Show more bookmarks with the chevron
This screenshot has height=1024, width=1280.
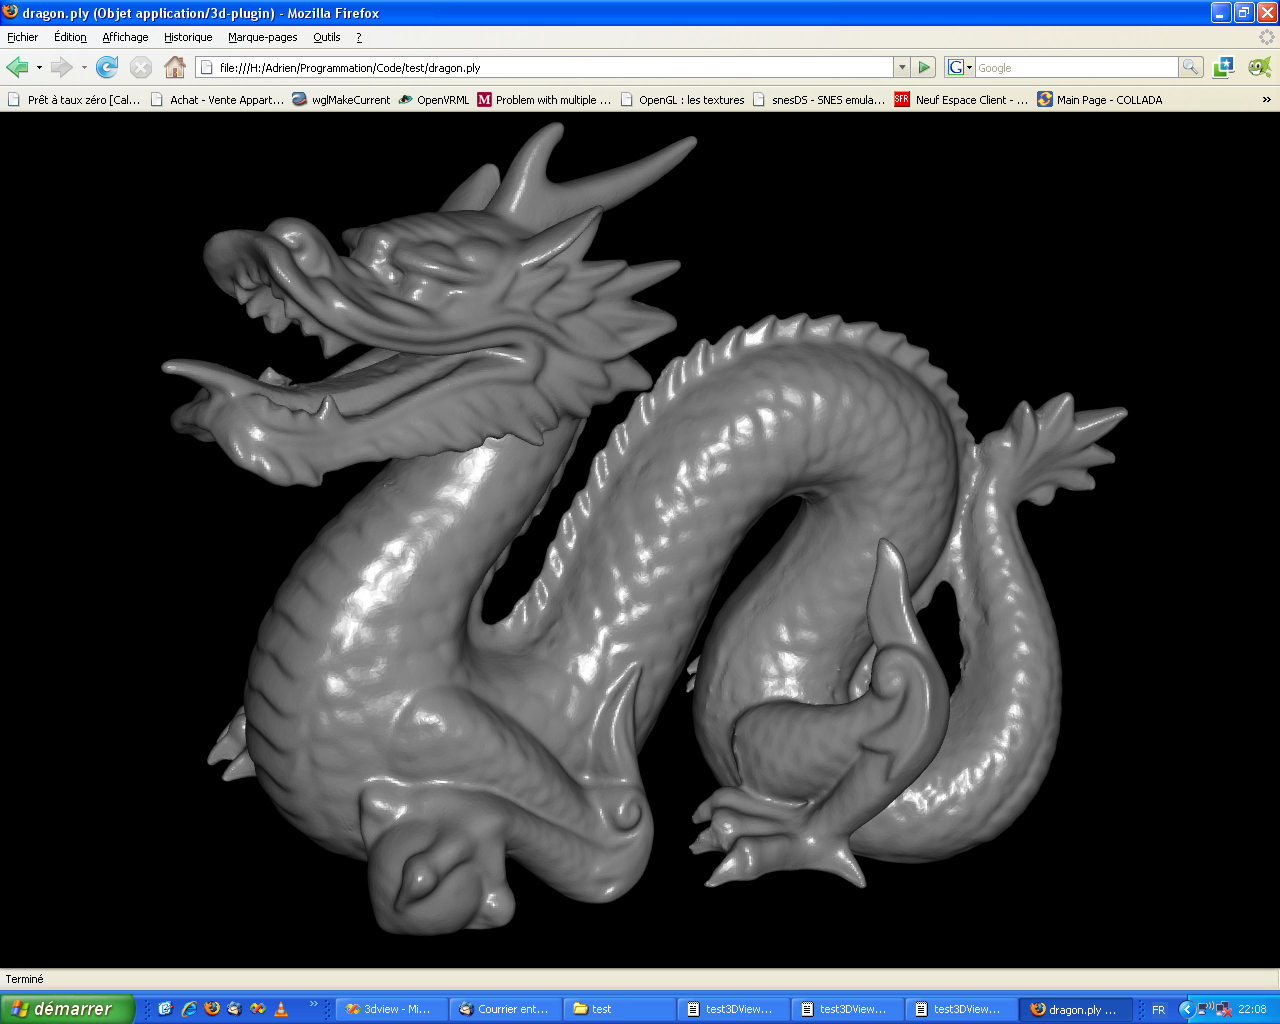[x=1266, y=100]
